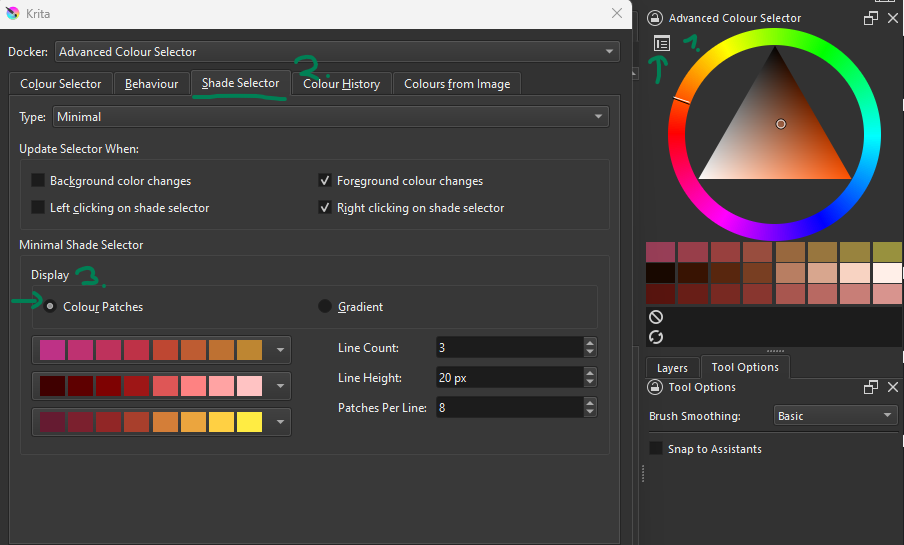This screenshot has height=545, width=904.
Task: Uncheck Right clicking on shade selector
Action: tap(325, 208)
